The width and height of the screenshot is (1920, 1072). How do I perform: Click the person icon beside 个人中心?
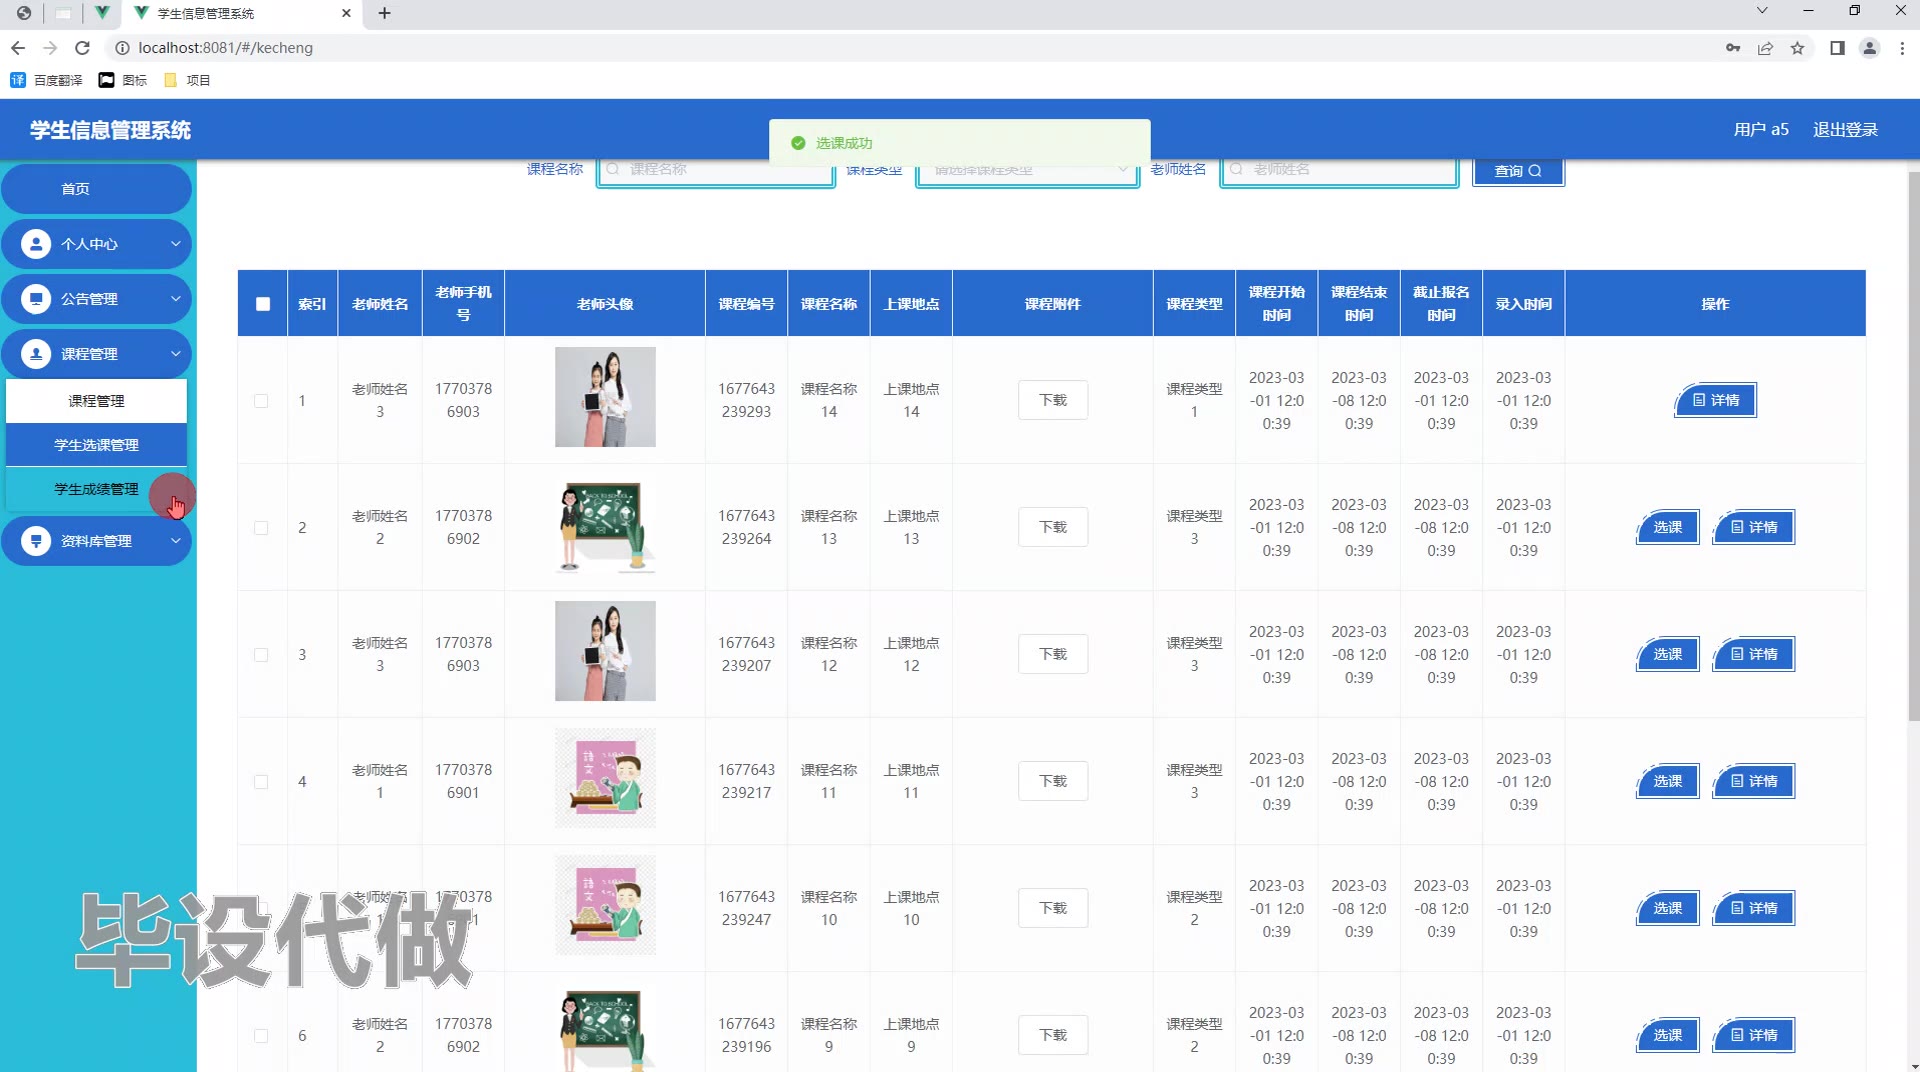tap(36, 244)
